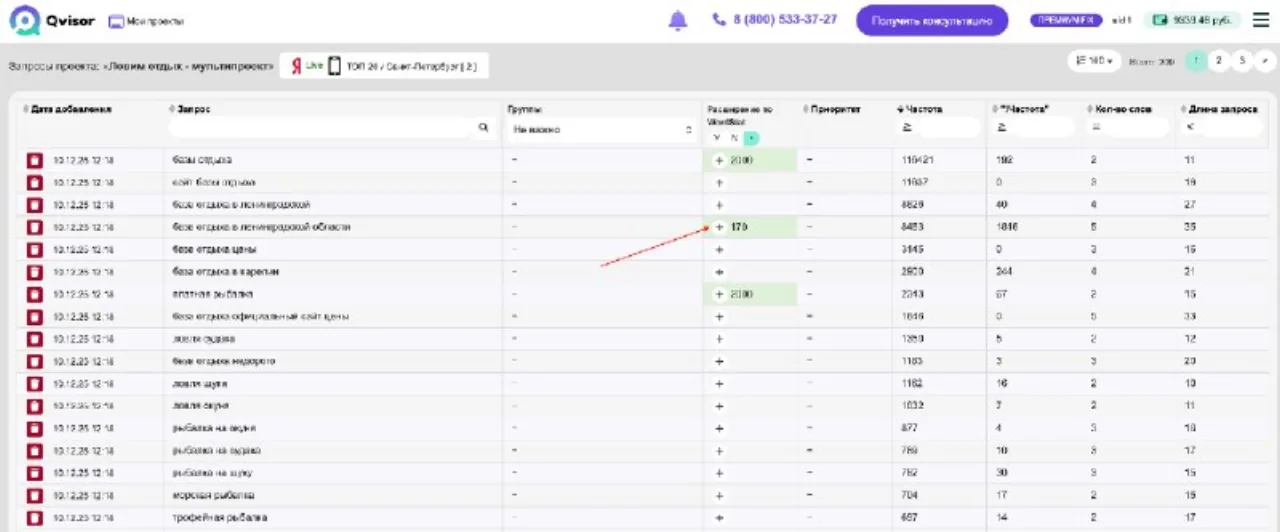Screen dimensions: 1280x532
Task: Click the PREMIUM tariff badge
Action: click(x=1065, y=20)
